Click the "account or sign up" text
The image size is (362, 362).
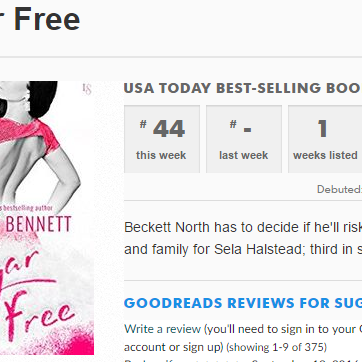pyautogui.click(x=174, y=347)
